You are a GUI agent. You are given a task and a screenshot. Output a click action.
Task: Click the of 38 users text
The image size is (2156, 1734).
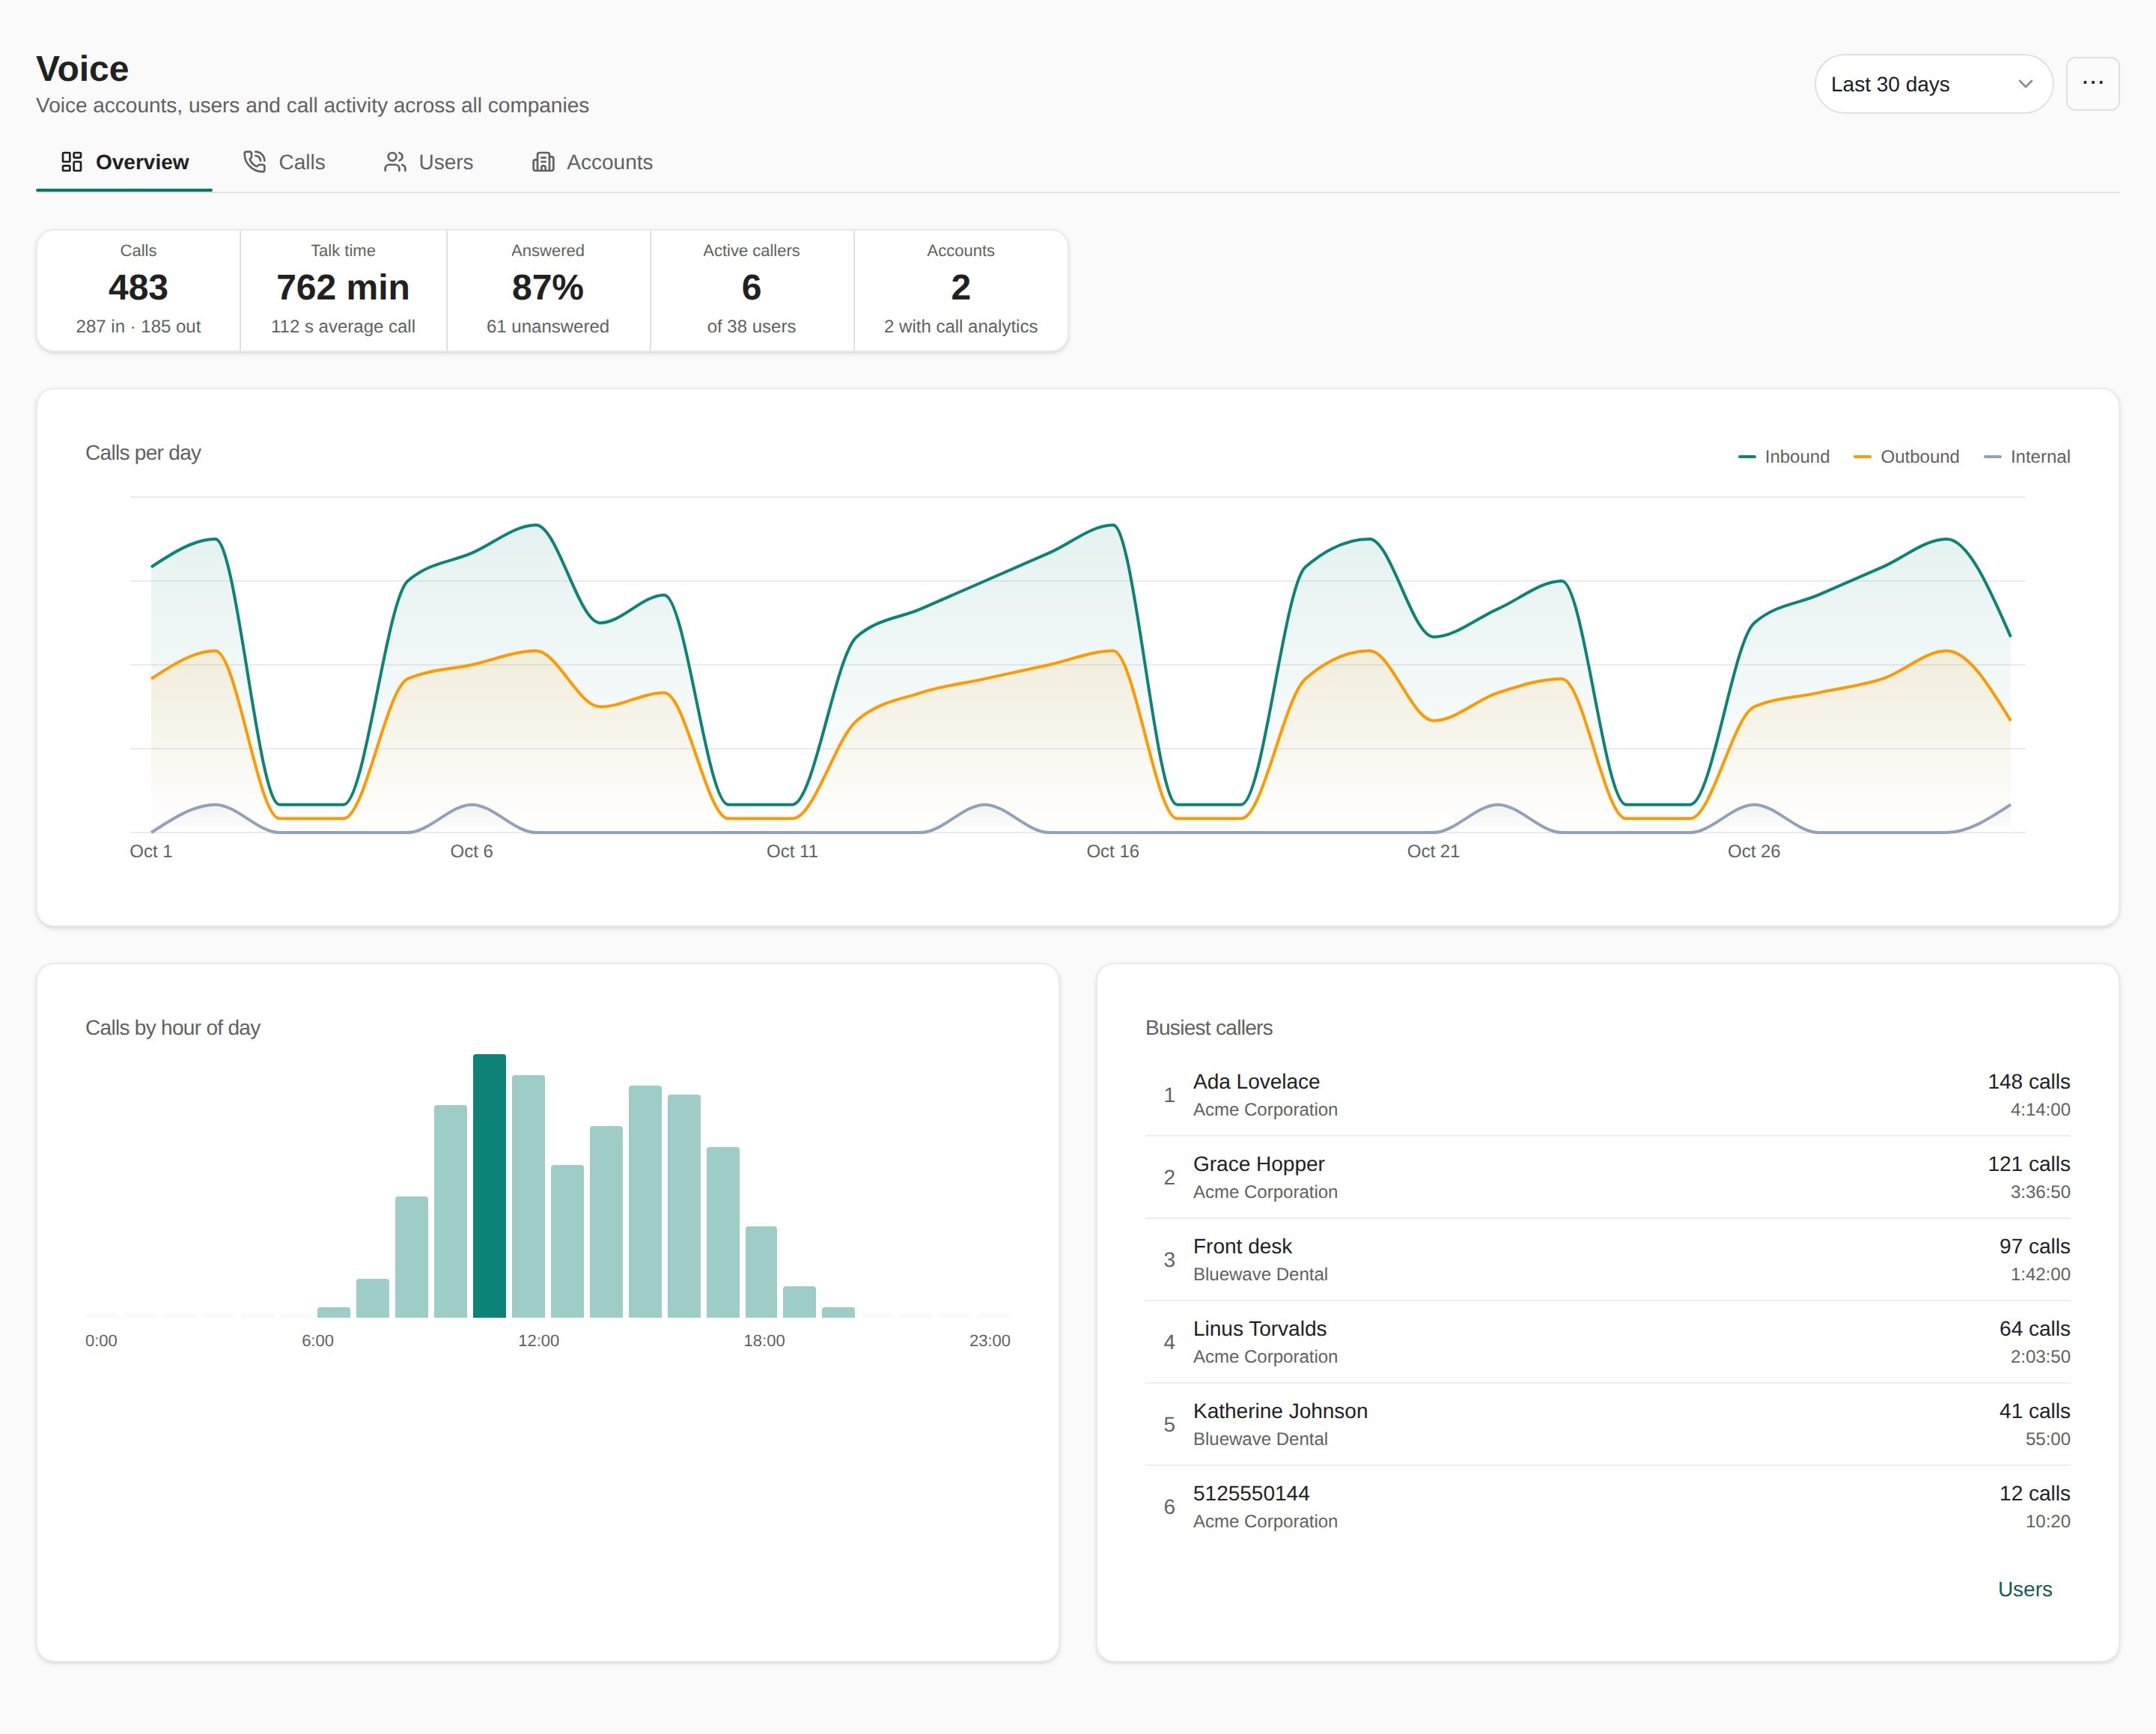(x=752, y=326)
